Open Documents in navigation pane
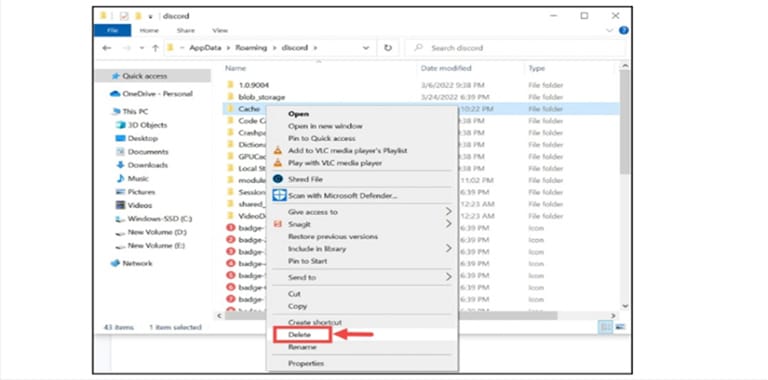Viewport: 768px width, 380px height. [142, 152]
